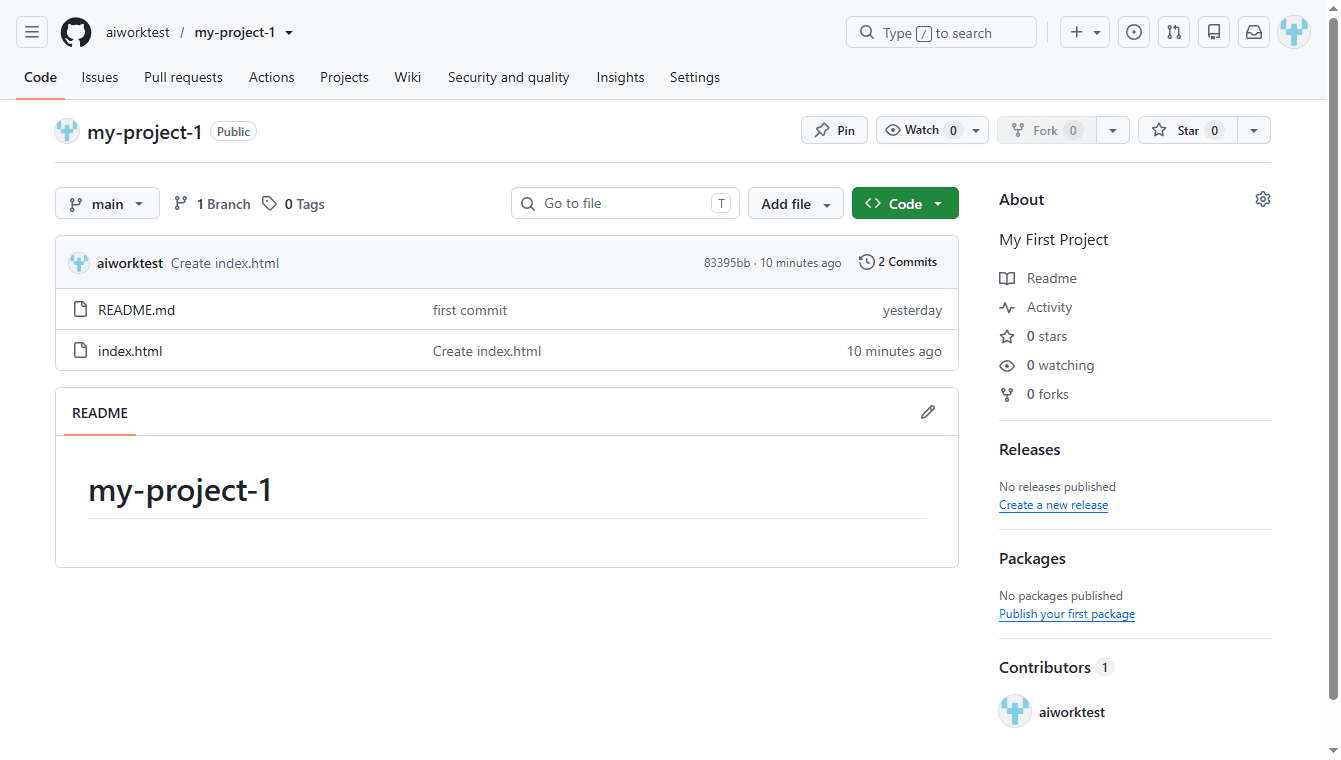The width and height of the screenshot is (1341, 760).
Task: Open the Actions tab
Action: tap(272, 77)
